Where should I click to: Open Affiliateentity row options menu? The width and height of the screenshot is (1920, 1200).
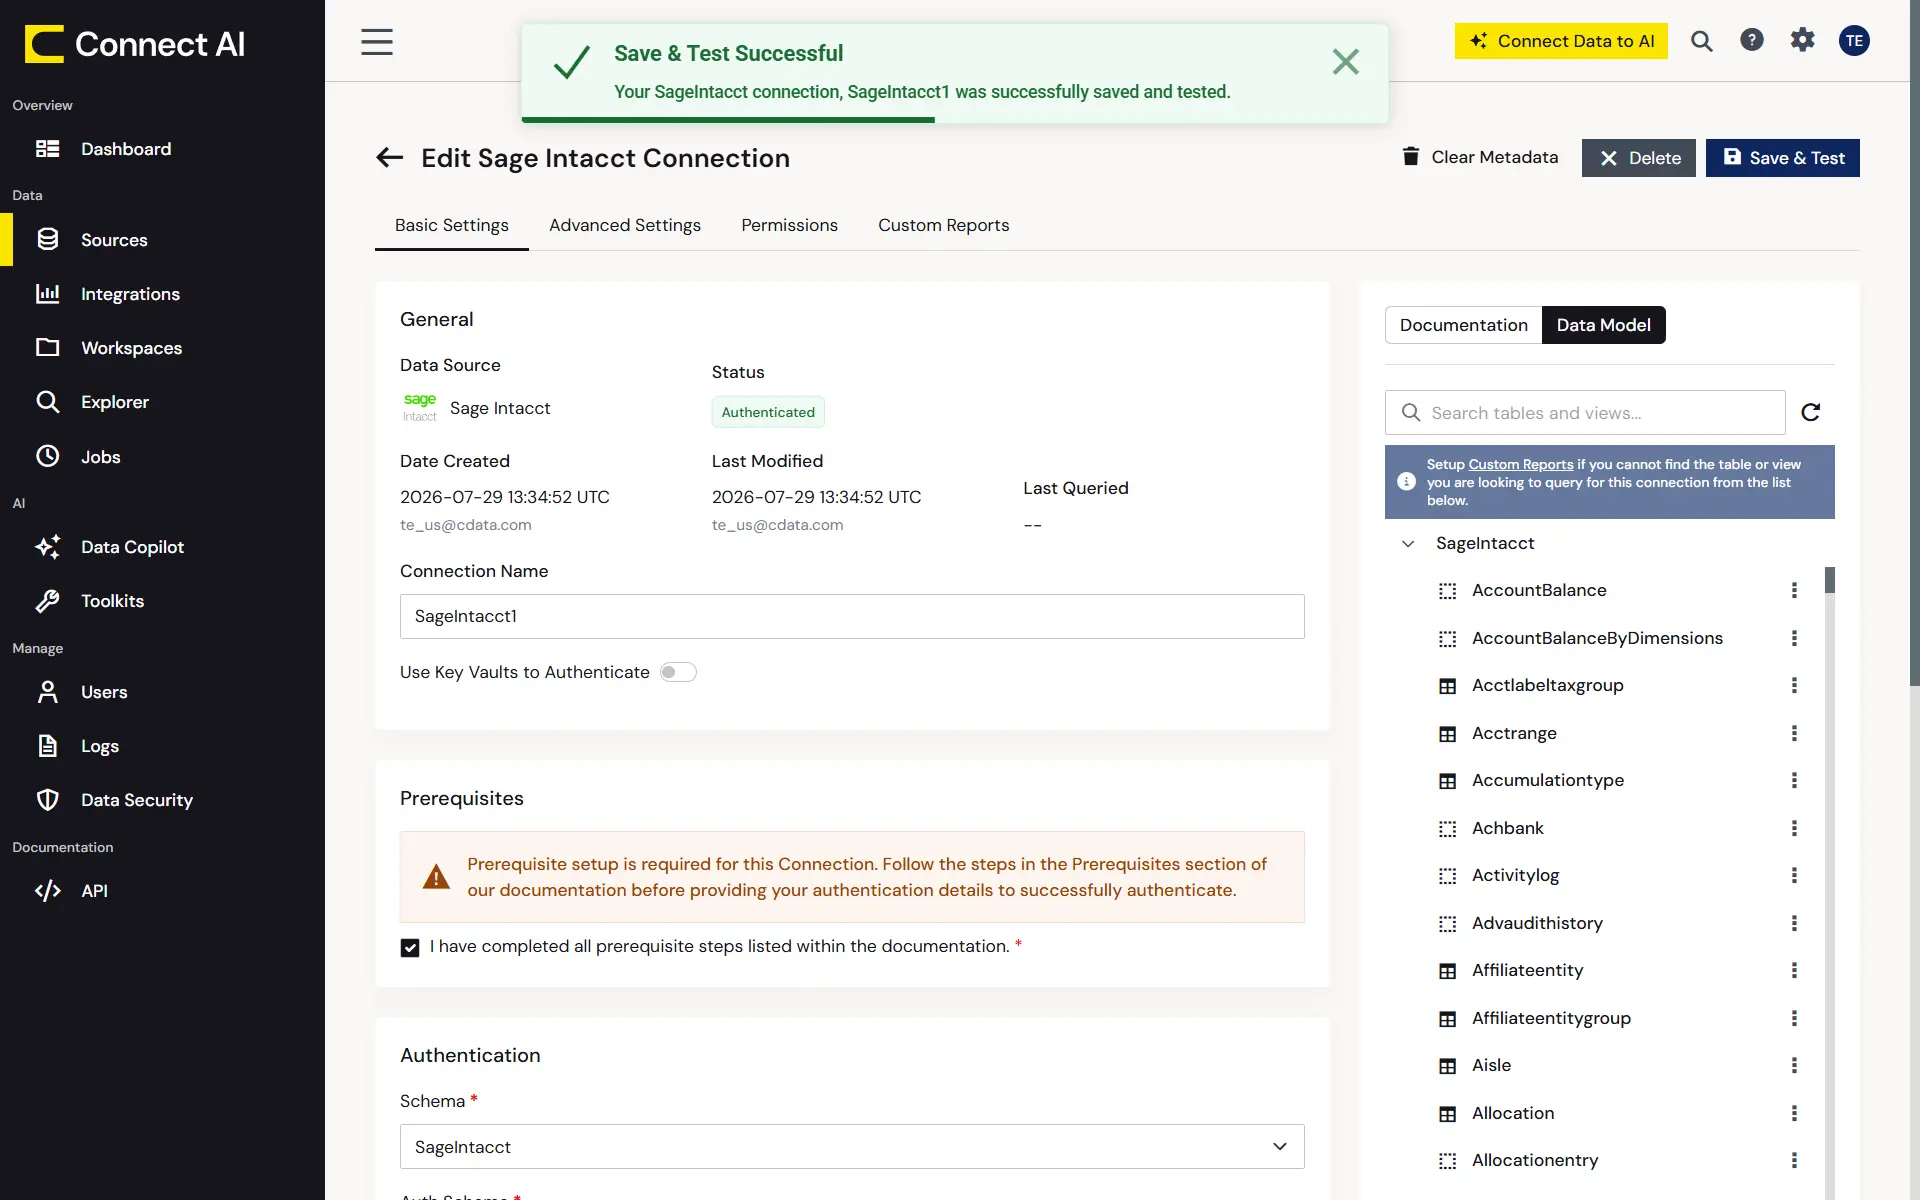1794,970
